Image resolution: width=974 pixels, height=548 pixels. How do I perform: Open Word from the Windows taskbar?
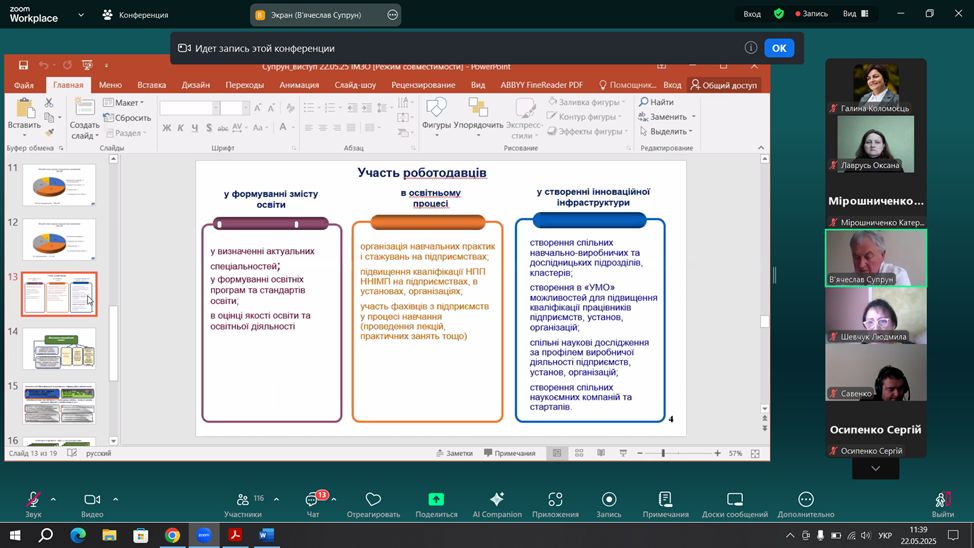(x=266, y=536)
